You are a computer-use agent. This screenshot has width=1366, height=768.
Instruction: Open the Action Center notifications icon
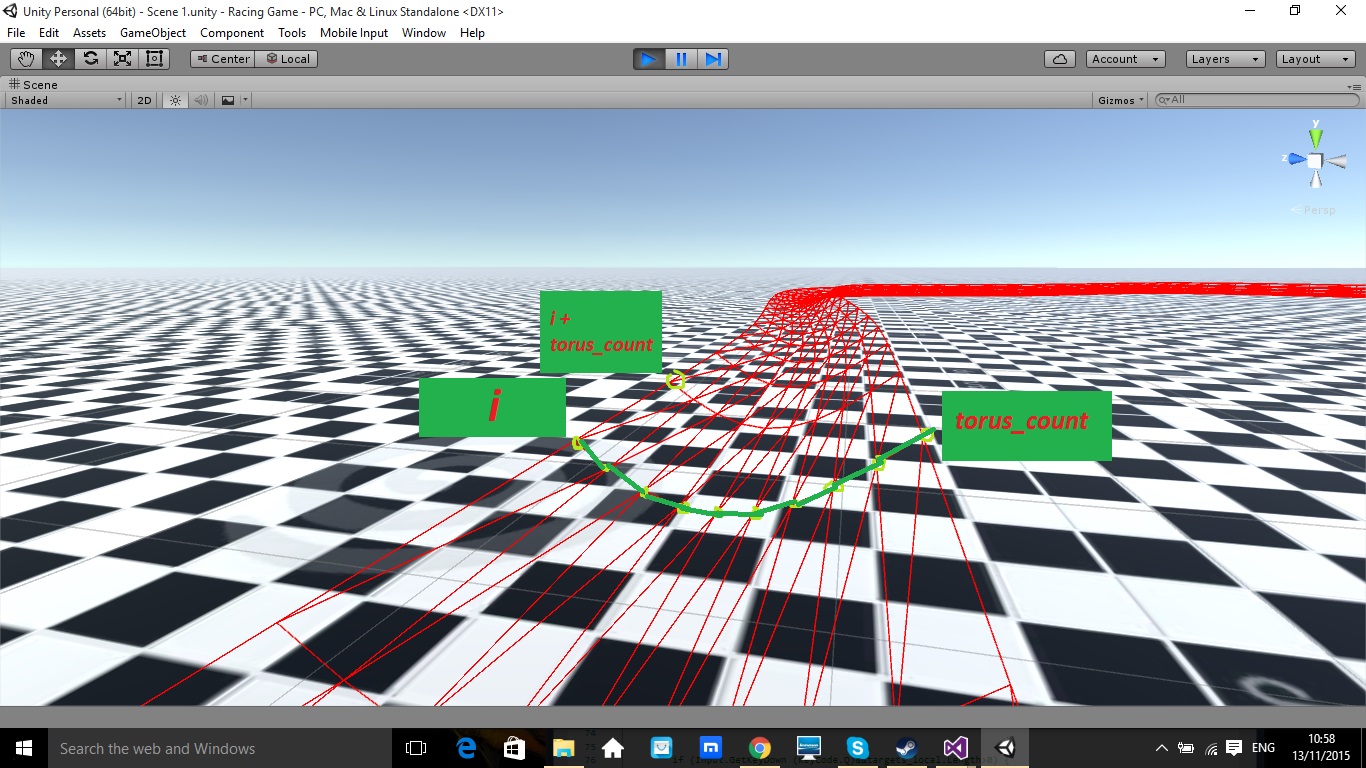[x=1234, y=748]
